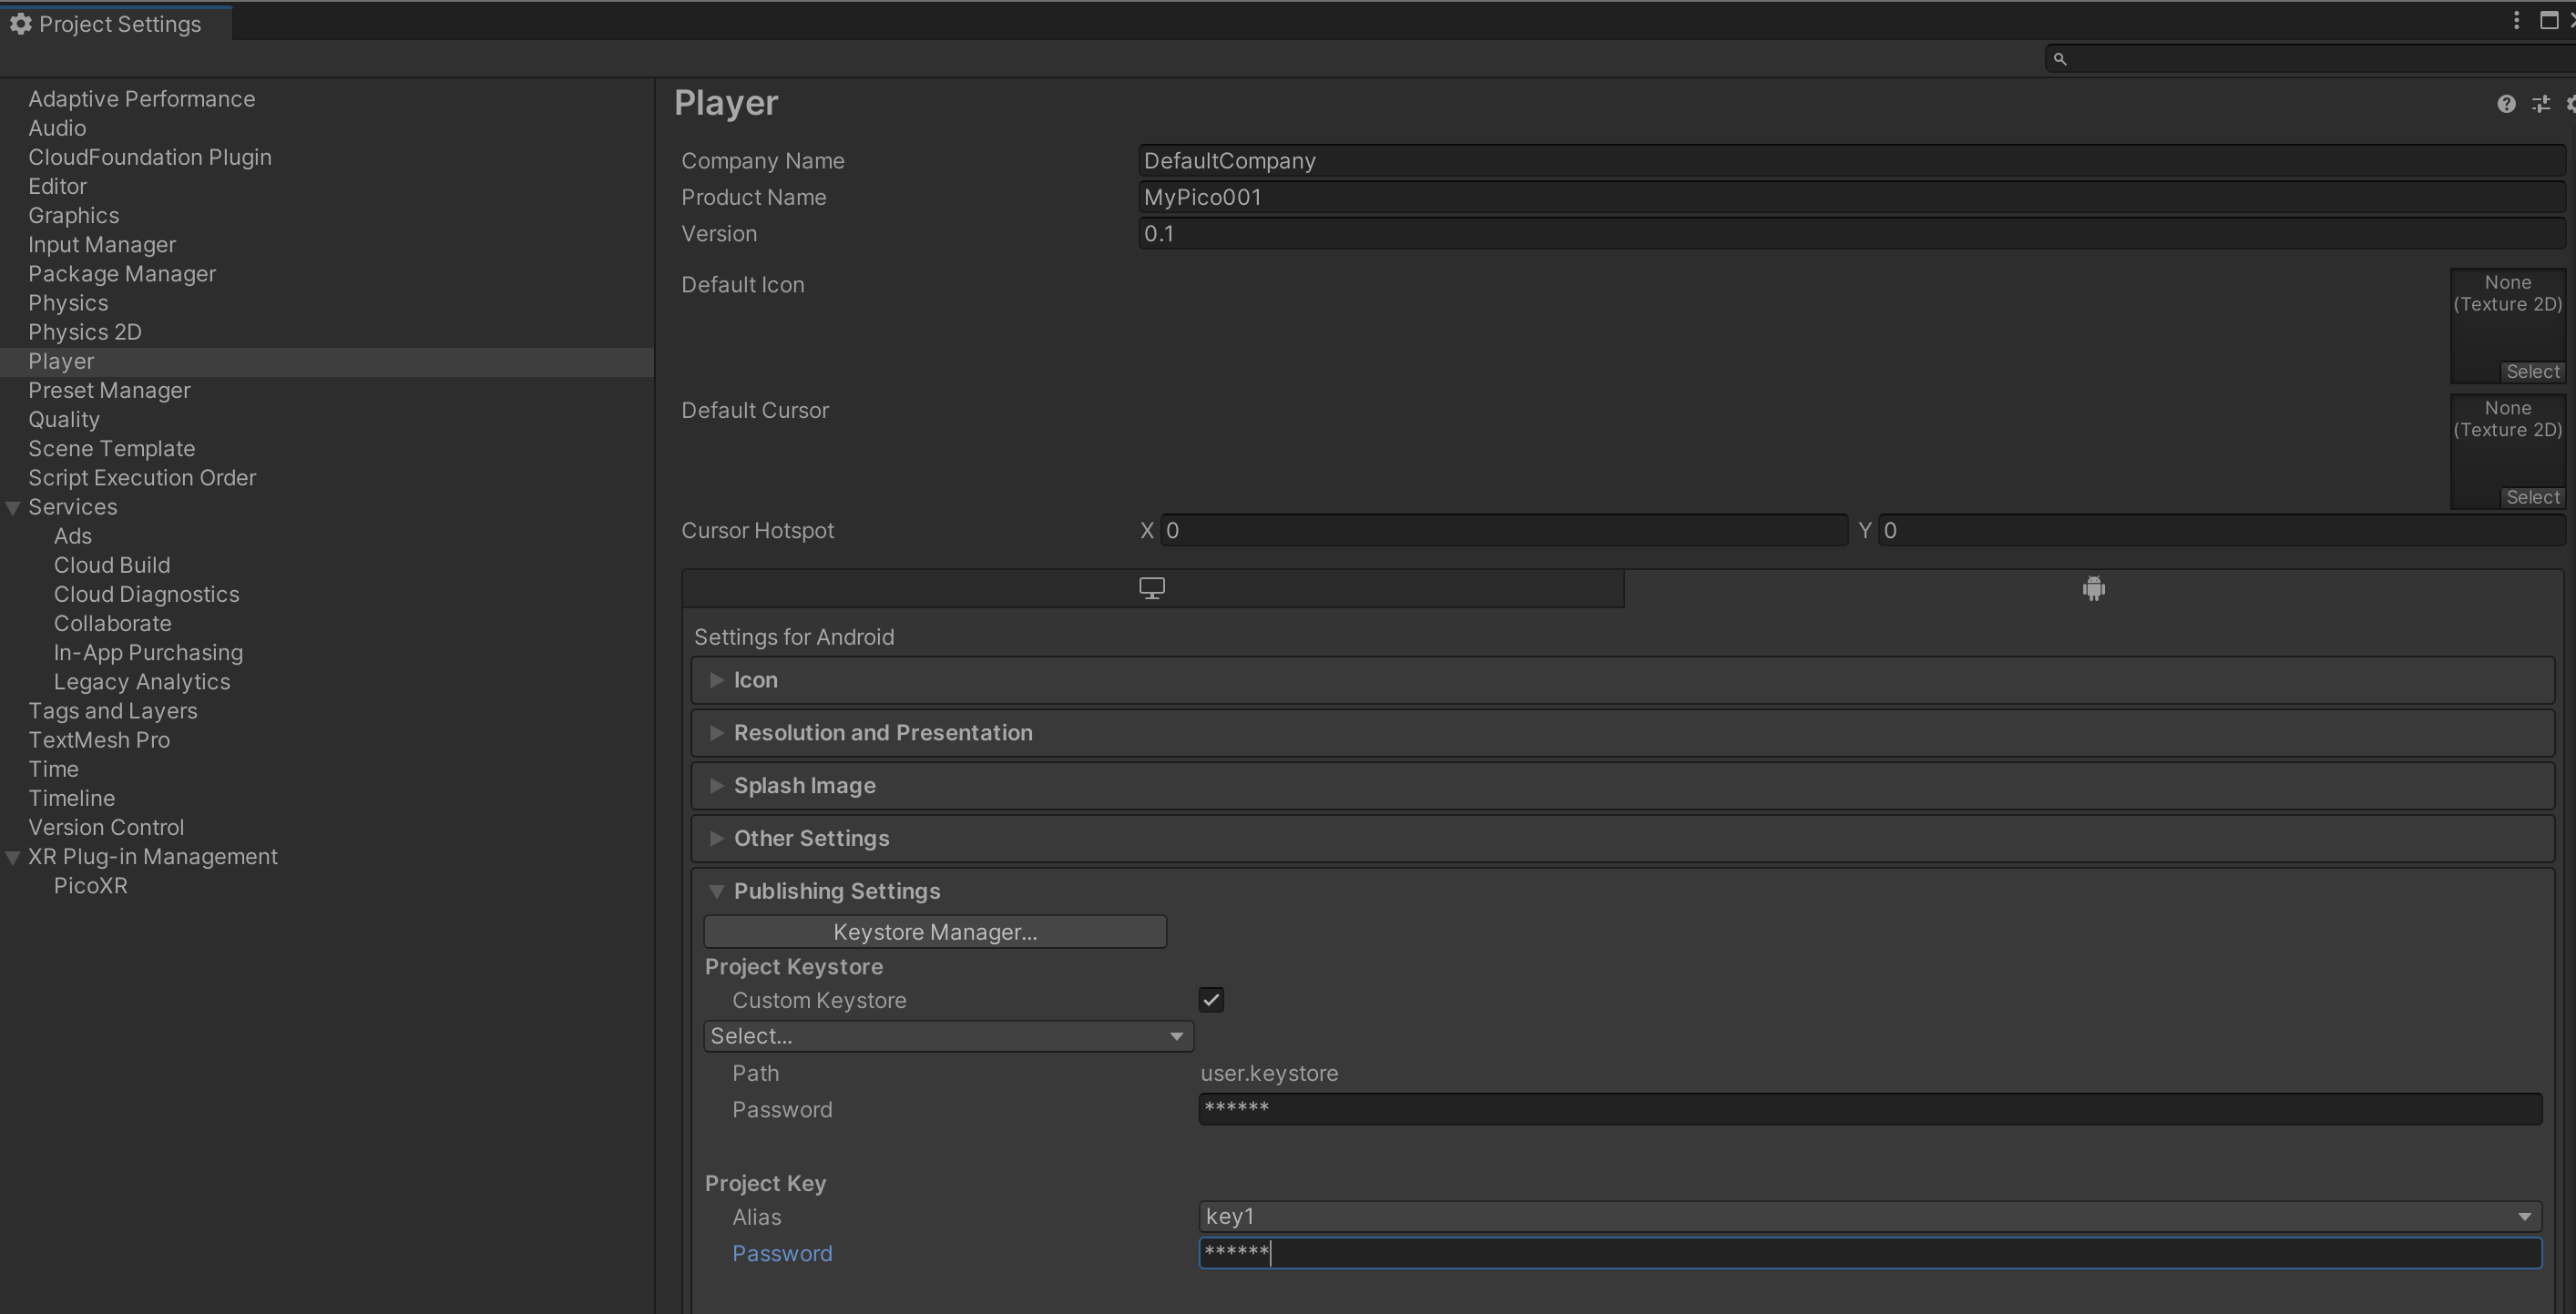This screenshot has height=1314, width=2576.
Task: Open the window's three-dot options menu
Action: point(2516,21)
